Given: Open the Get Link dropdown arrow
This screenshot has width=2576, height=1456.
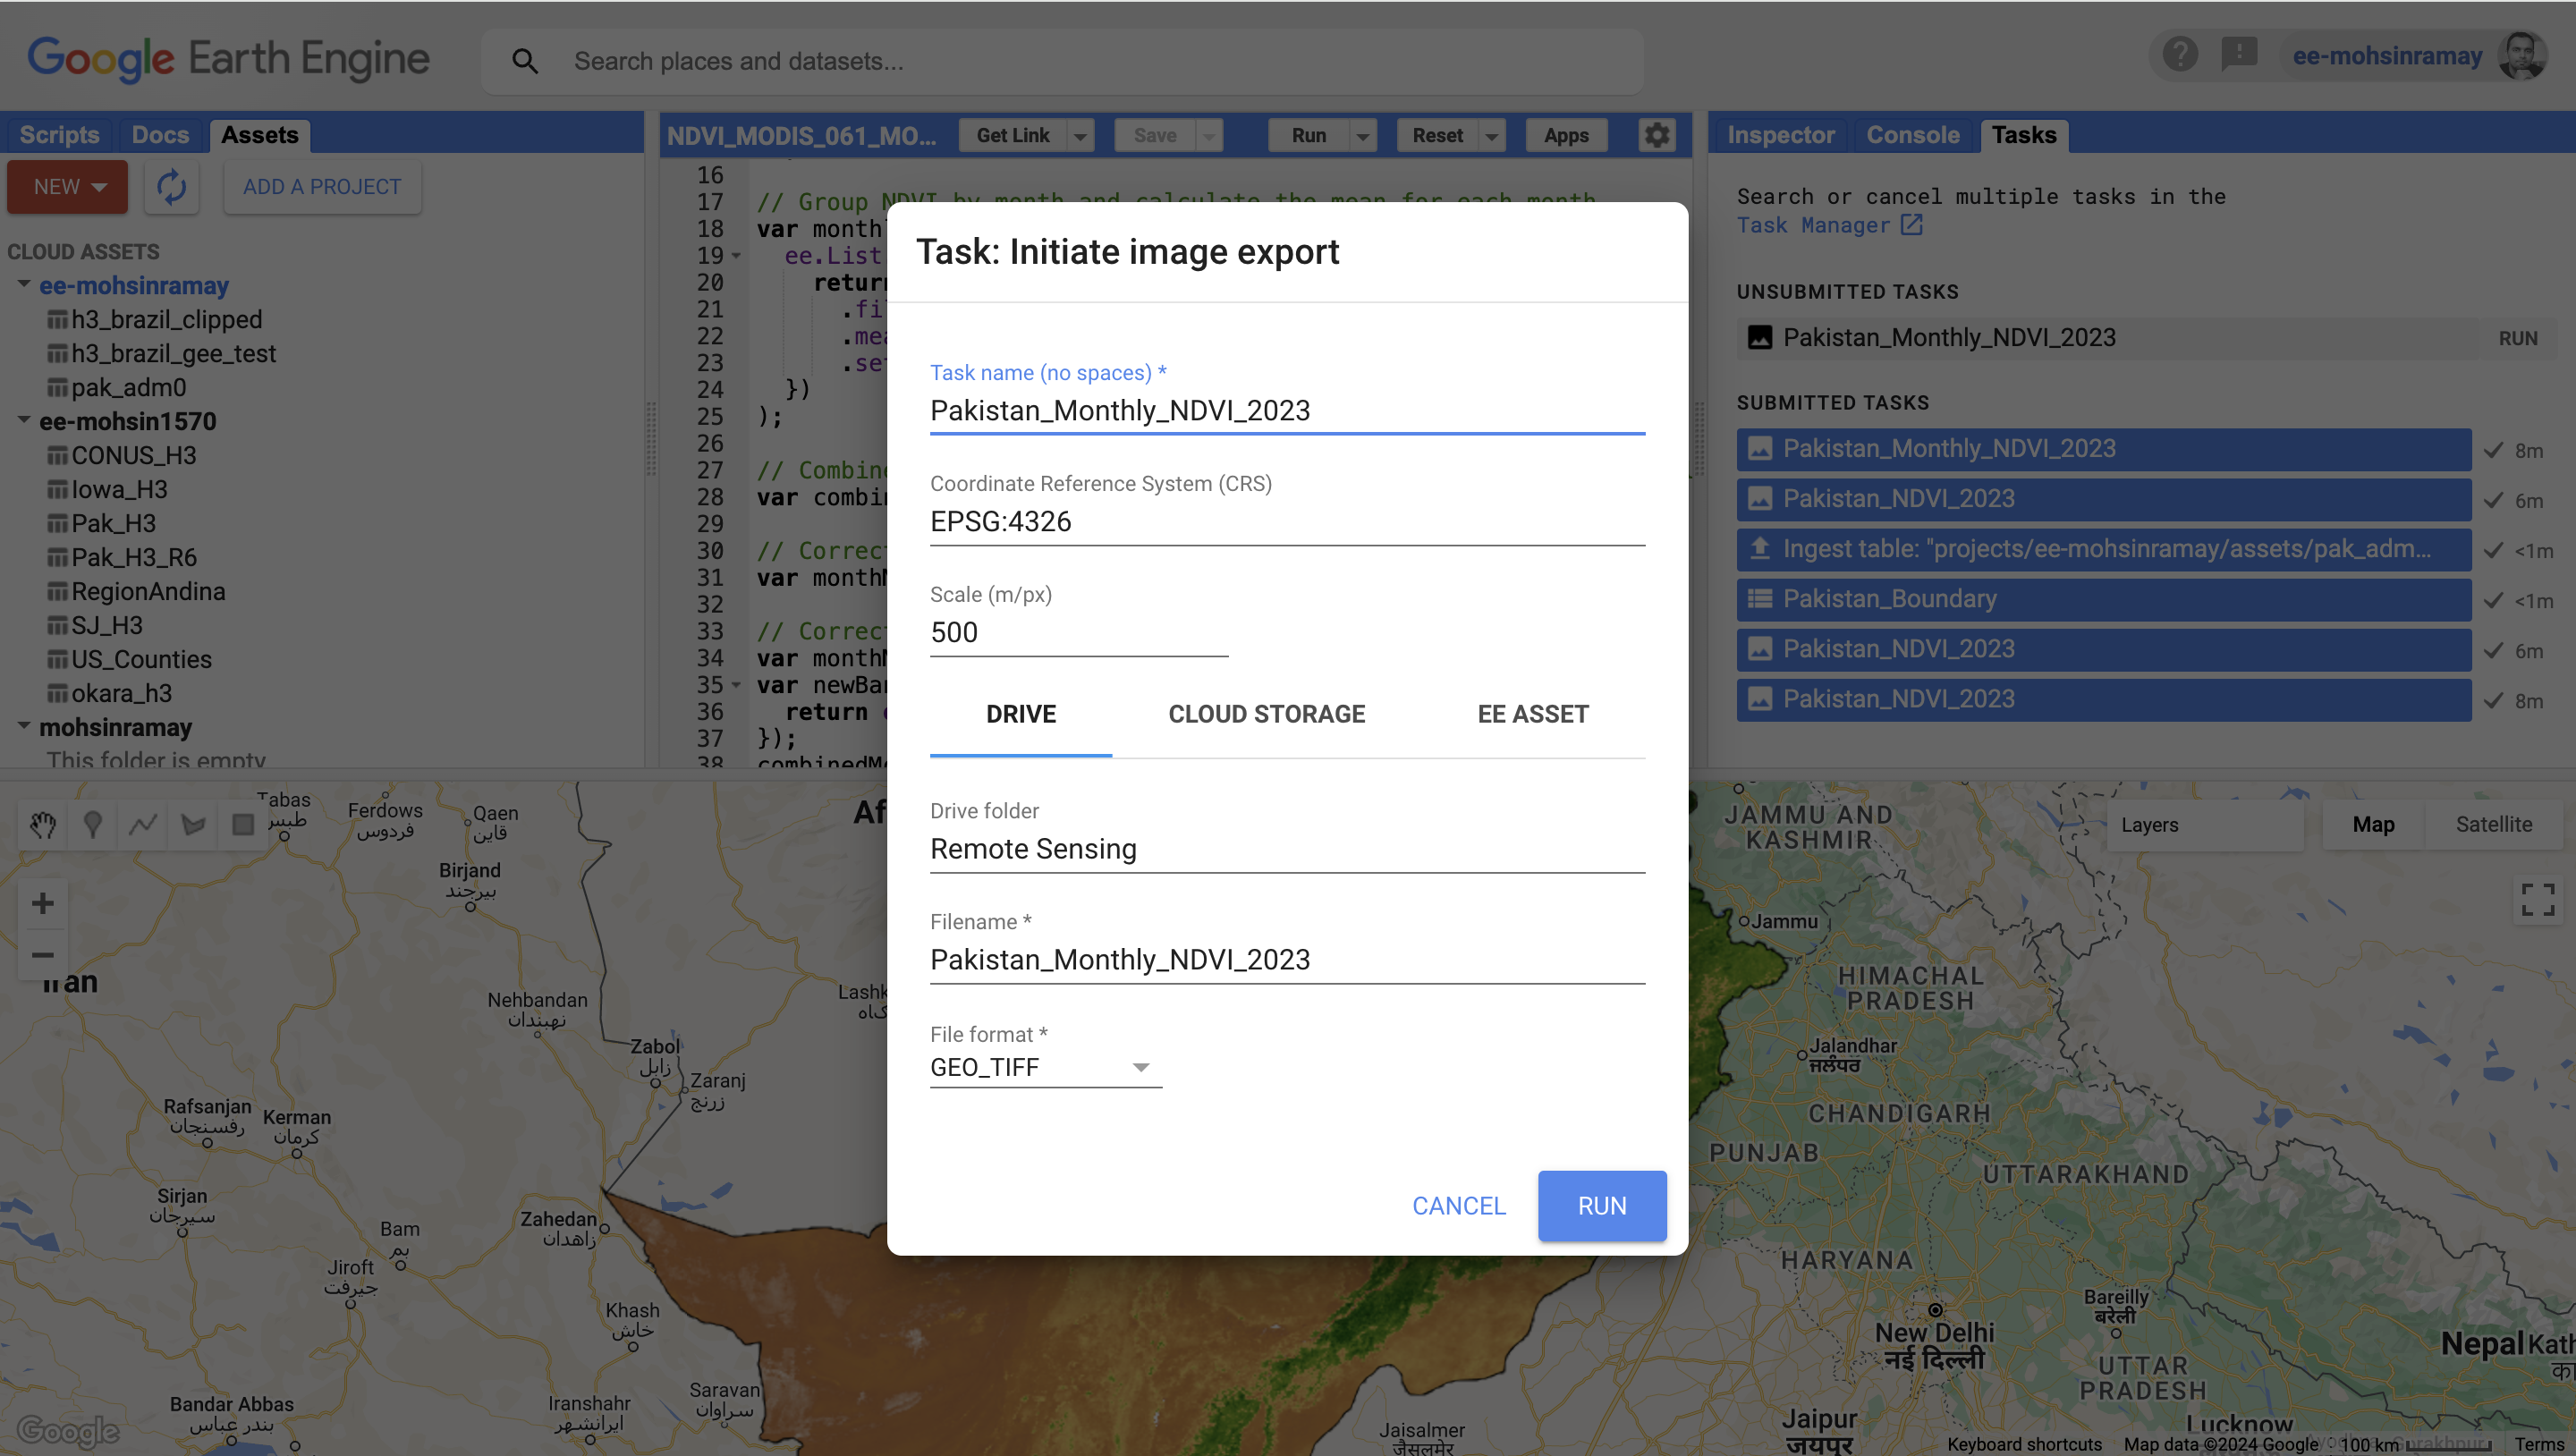Looking at the screenshot, I should point(1080,136).
